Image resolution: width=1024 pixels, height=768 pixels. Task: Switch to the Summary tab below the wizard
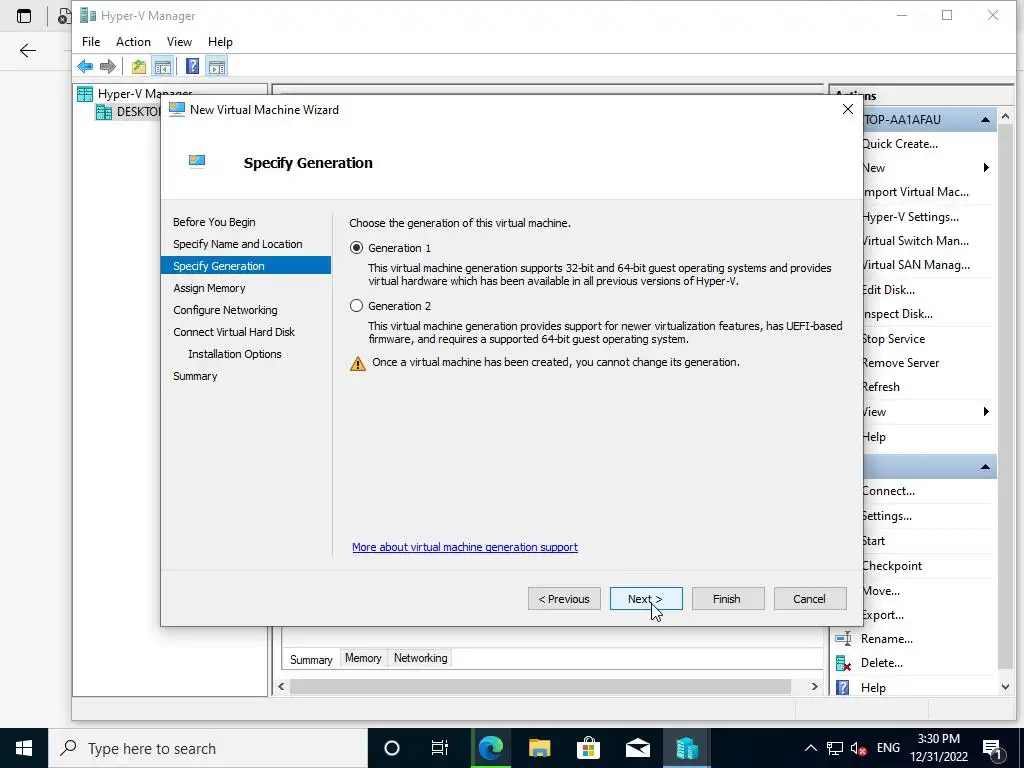[311, 659]
